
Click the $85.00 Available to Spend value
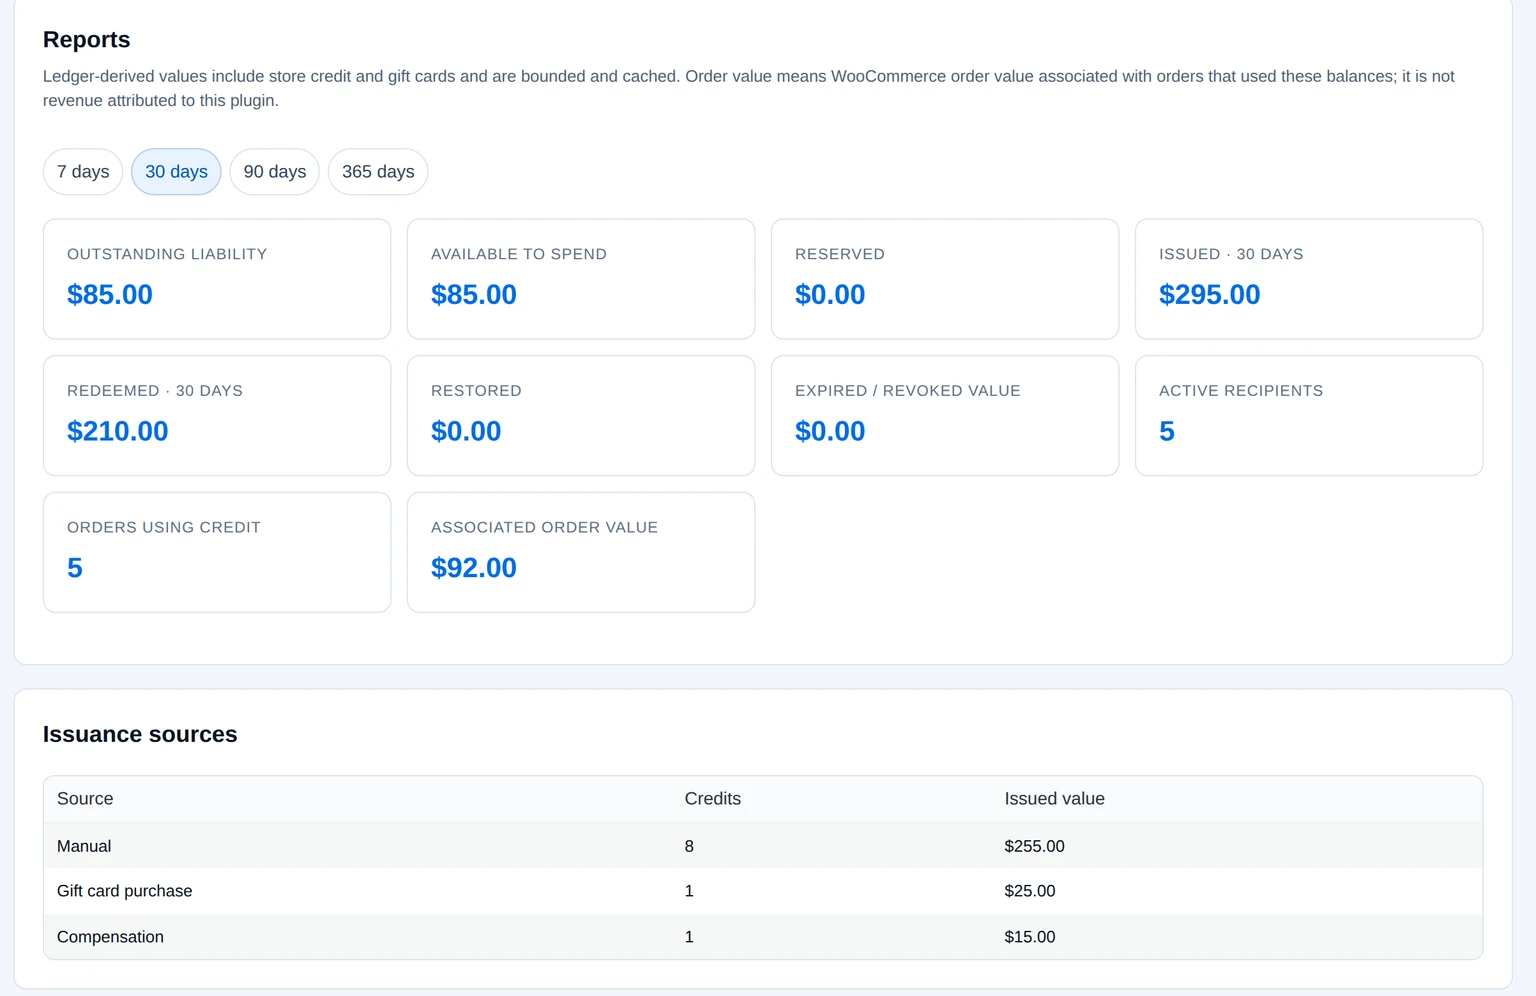pyautogui.click(x=474, y=295)
